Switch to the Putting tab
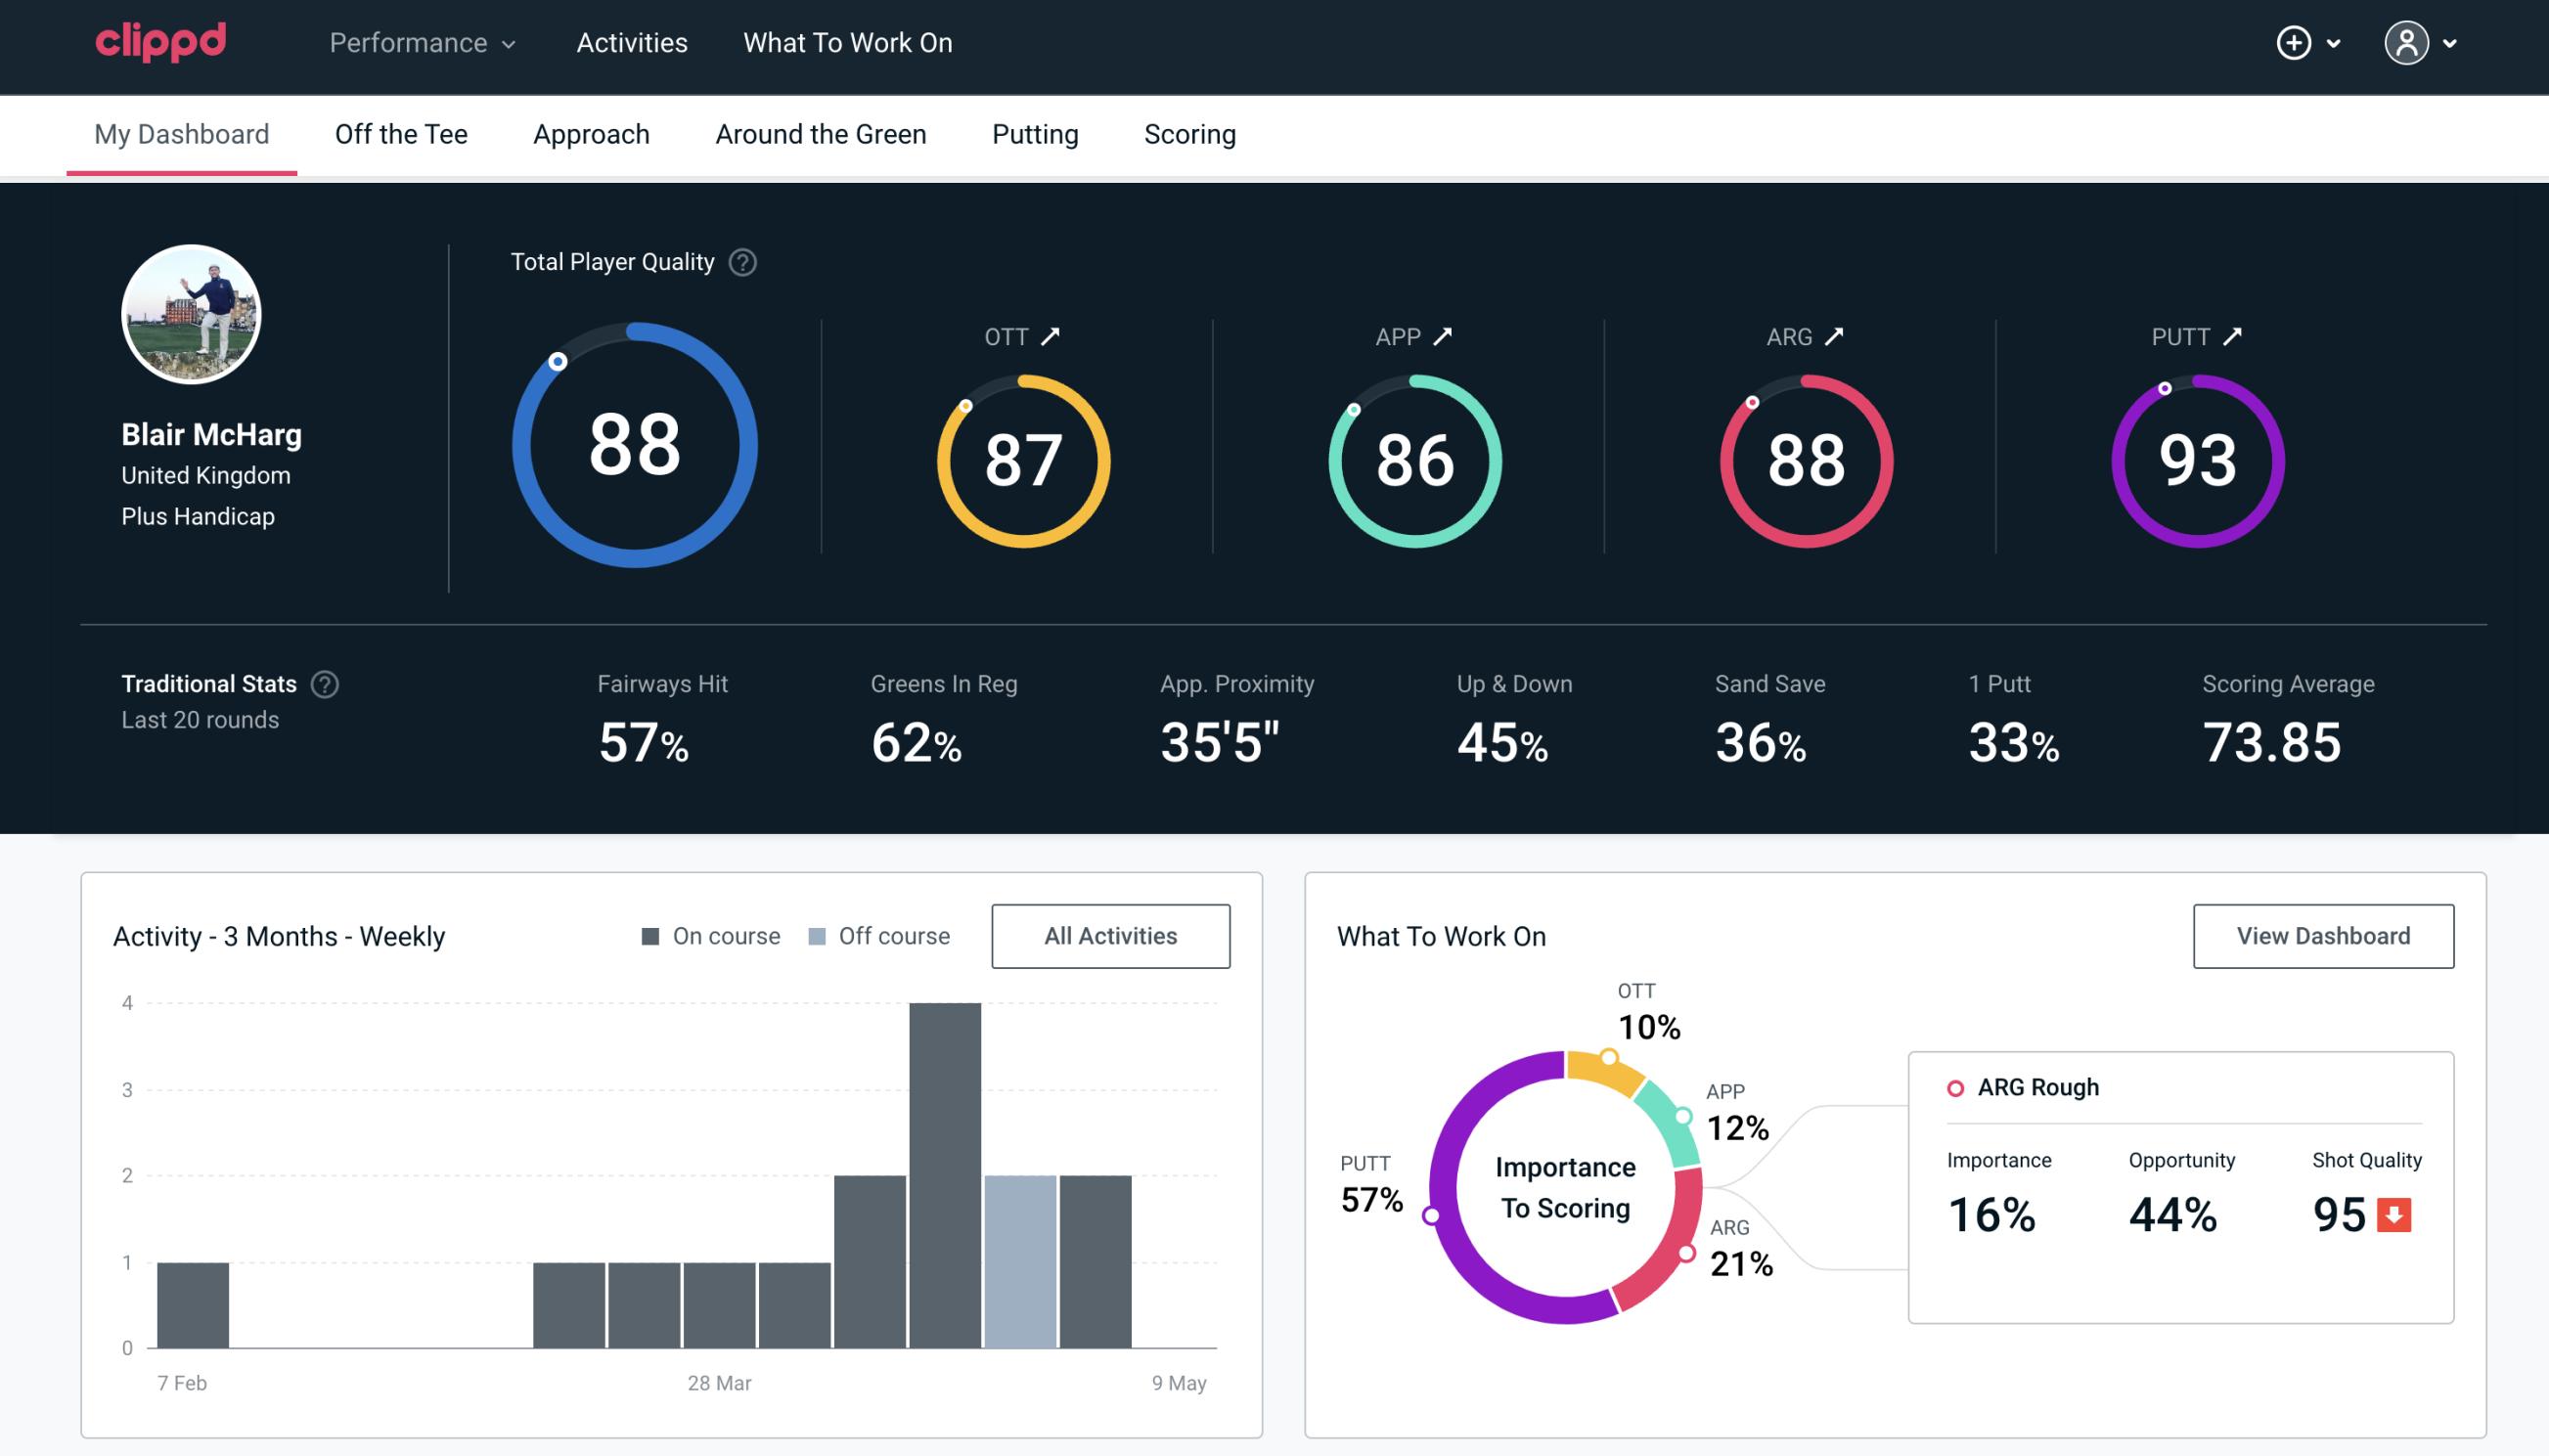The height and width of the screenshot is (1456, 2549). [x=1035, y=133]
